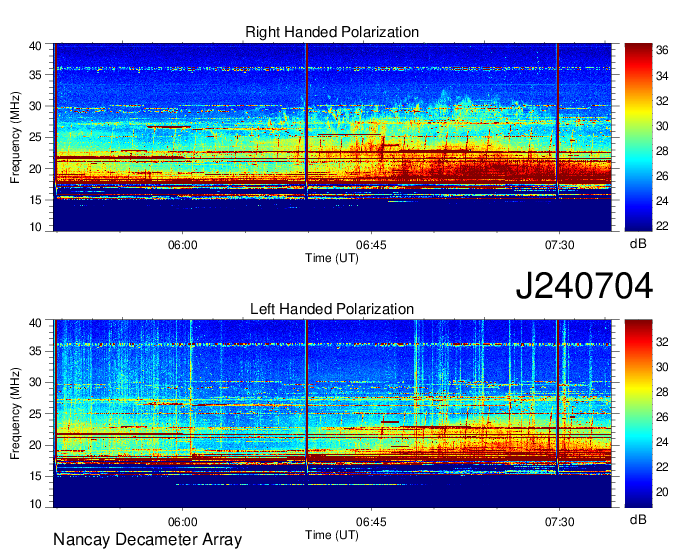The height and width of the screenshot is (552, 680).
Task: Click 26 value on Left Handed color bar
Action: pyautogui.click(x=662, y=417)
